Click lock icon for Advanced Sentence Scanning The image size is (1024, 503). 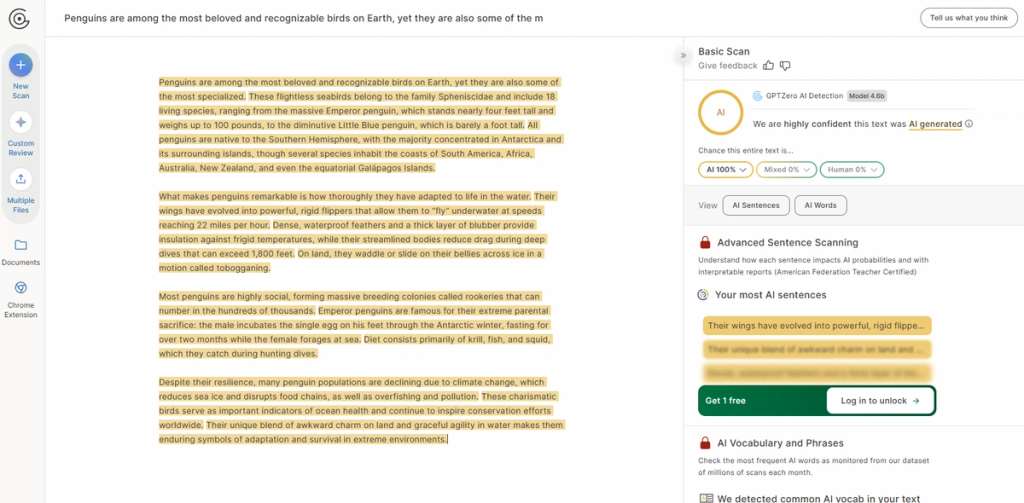point(705,242)
